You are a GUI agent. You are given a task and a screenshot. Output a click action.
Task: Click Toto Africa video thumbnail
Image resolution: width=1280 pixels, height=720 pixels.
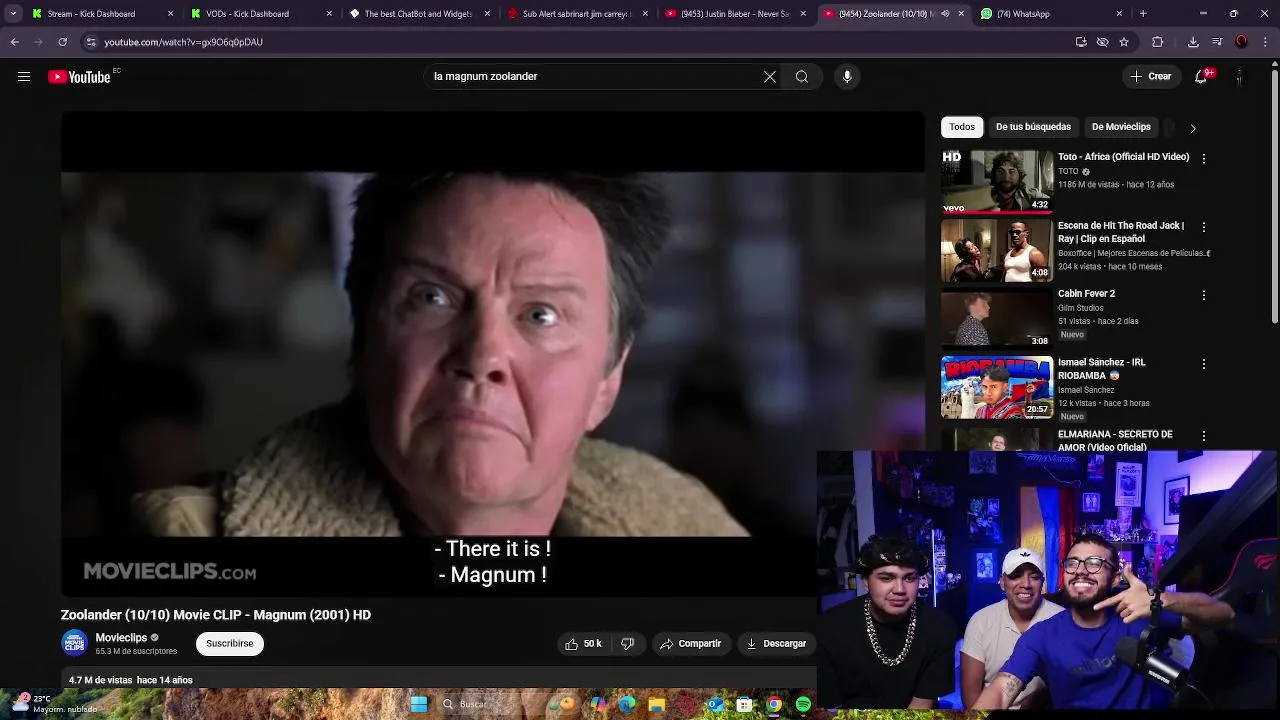997,181
